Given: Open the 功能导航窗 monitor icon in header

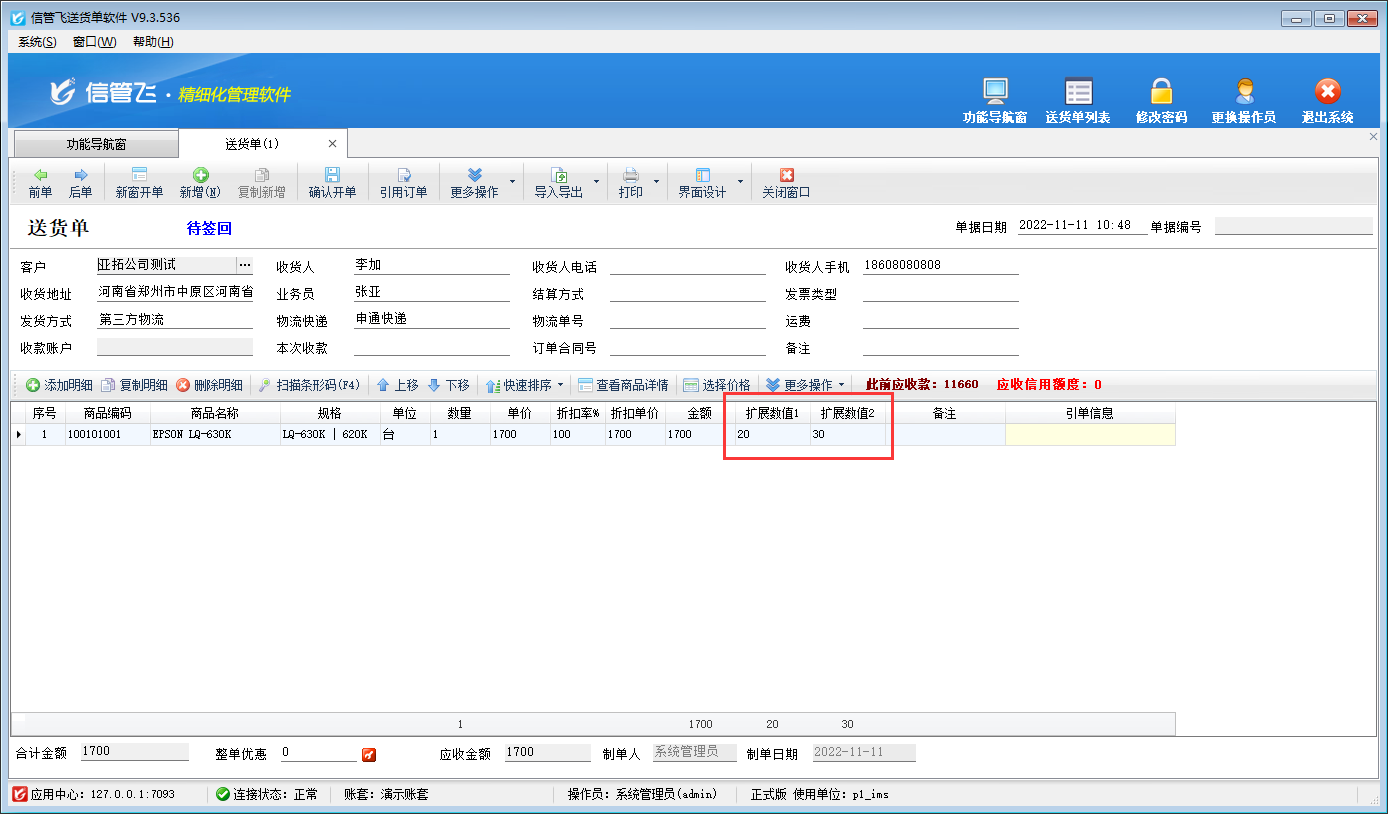Looking at the screenshot, I should click(x=994, y=92).
